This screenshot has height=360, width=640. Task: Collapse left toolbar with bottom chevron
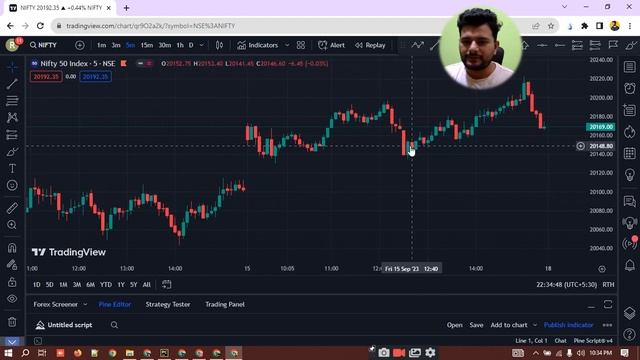point(12,341)
